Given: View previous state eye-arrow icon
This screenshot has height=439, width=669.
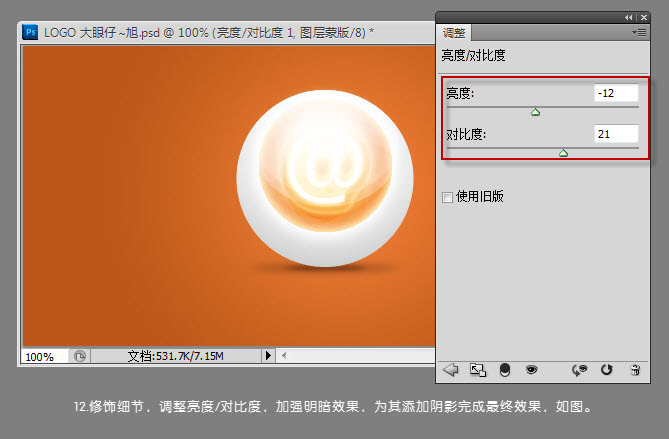Looking at the screenshot, I should coord(579,370).
